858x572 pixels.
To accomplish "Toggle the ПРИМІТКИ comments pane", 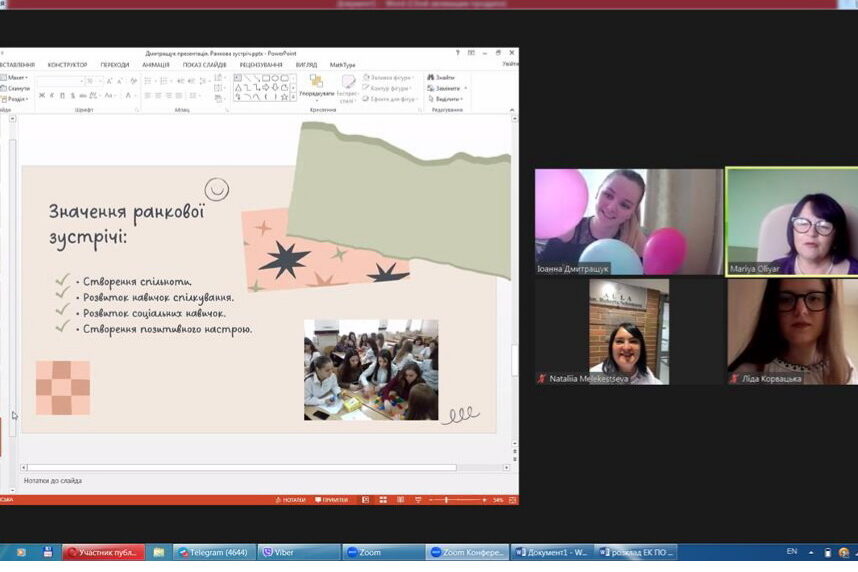I will [x=331, y=499].
